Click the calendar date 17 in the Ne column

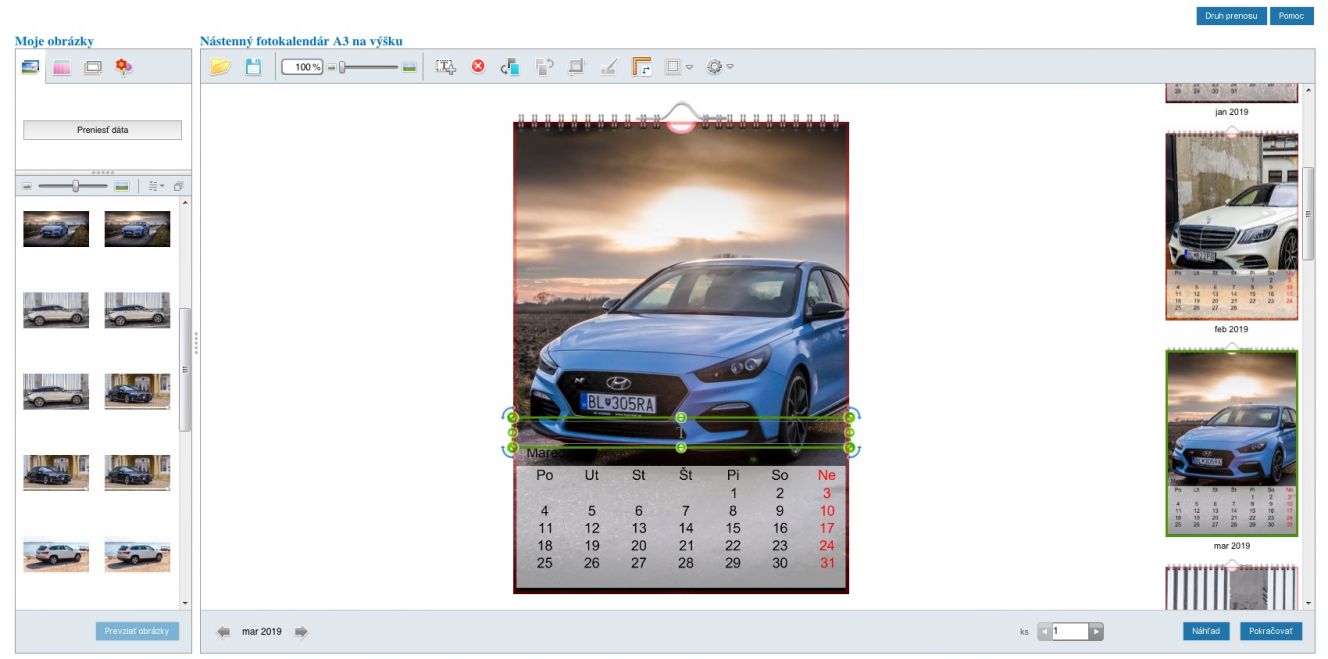click(827, 528)
